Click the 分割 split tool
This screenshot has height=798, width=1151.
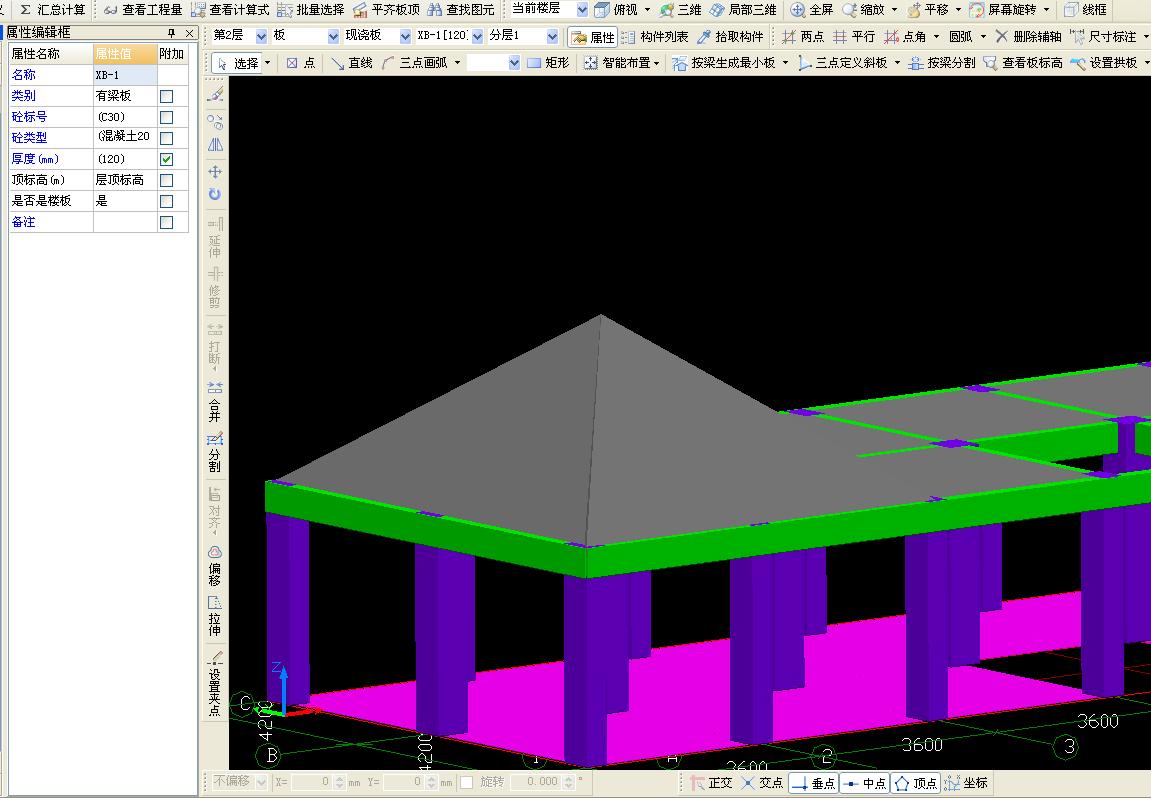(x=214, y=452)
